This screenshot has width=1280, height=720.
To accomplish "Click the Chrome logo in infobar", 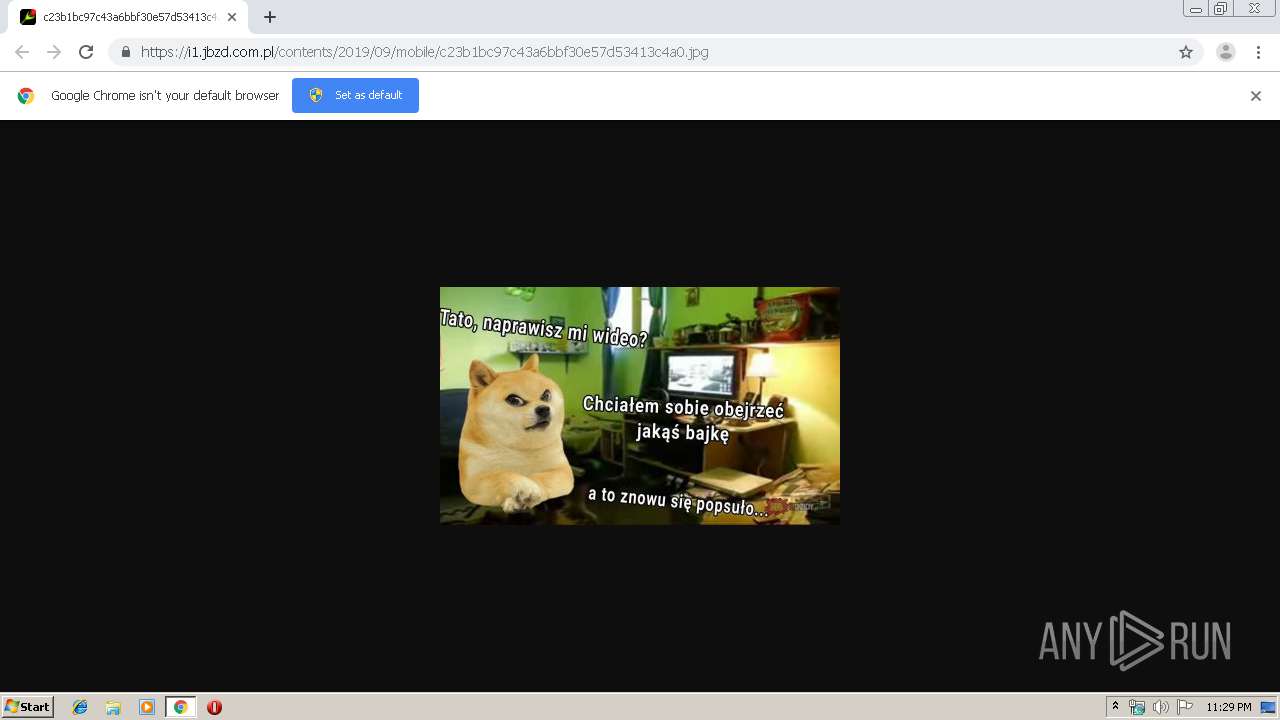I will tap(26, 96).
